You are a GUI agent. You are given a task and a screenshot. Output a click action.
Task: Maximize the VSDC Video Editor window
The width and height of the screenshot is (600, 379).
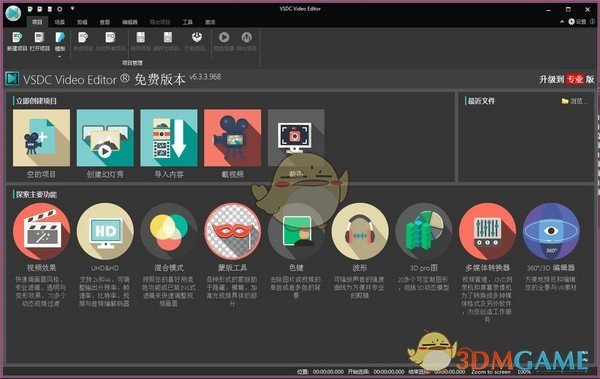click(x=568, y=9)
